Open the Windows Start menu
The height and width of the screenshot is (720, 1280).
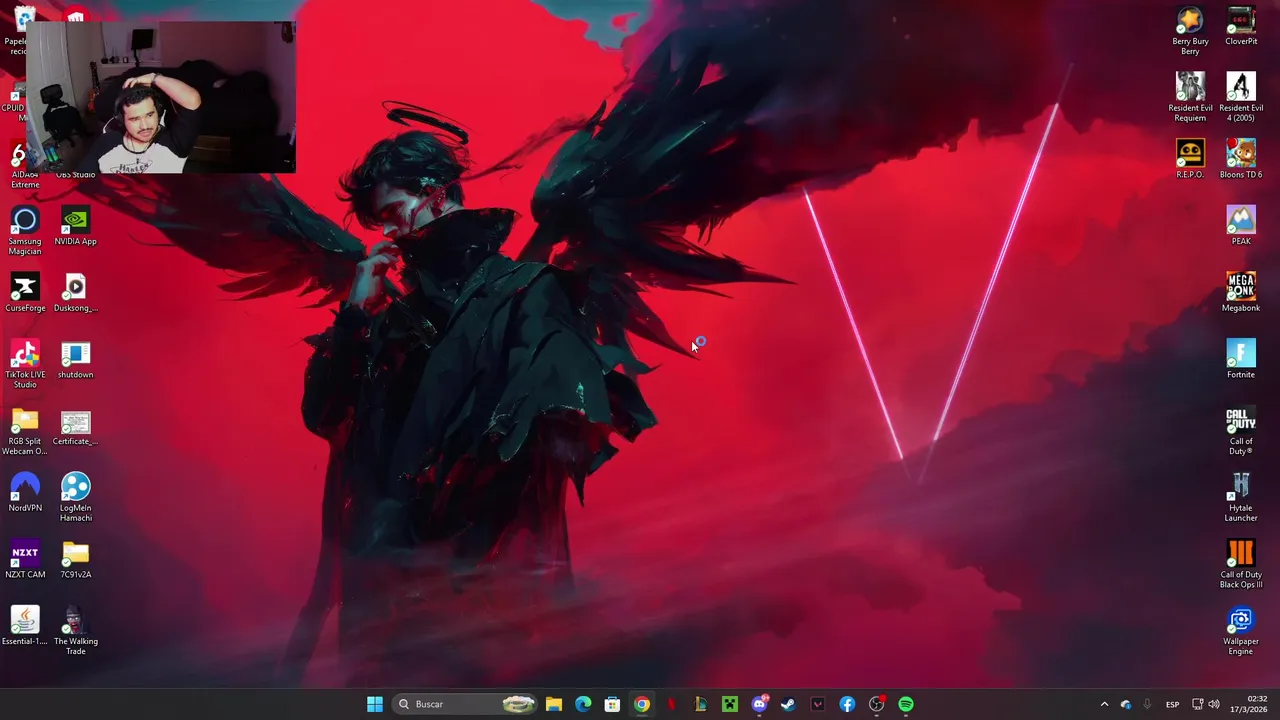point(374,704)
